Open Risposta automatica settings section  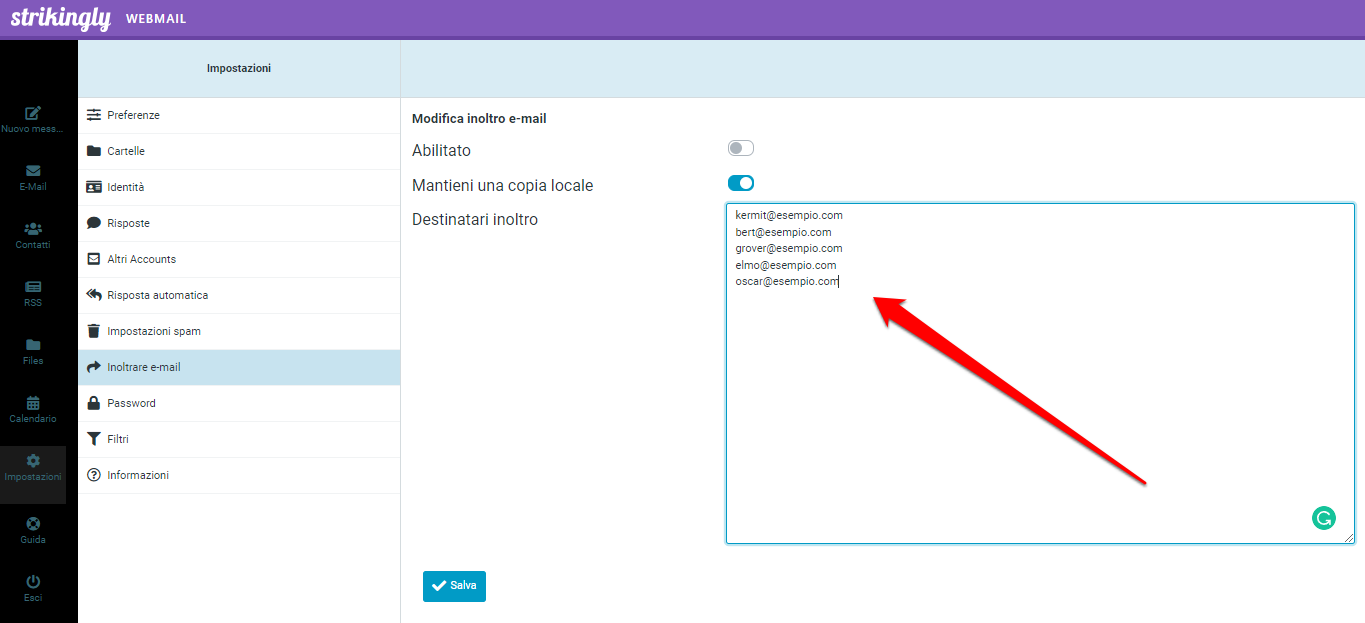(x=239, y=295)
